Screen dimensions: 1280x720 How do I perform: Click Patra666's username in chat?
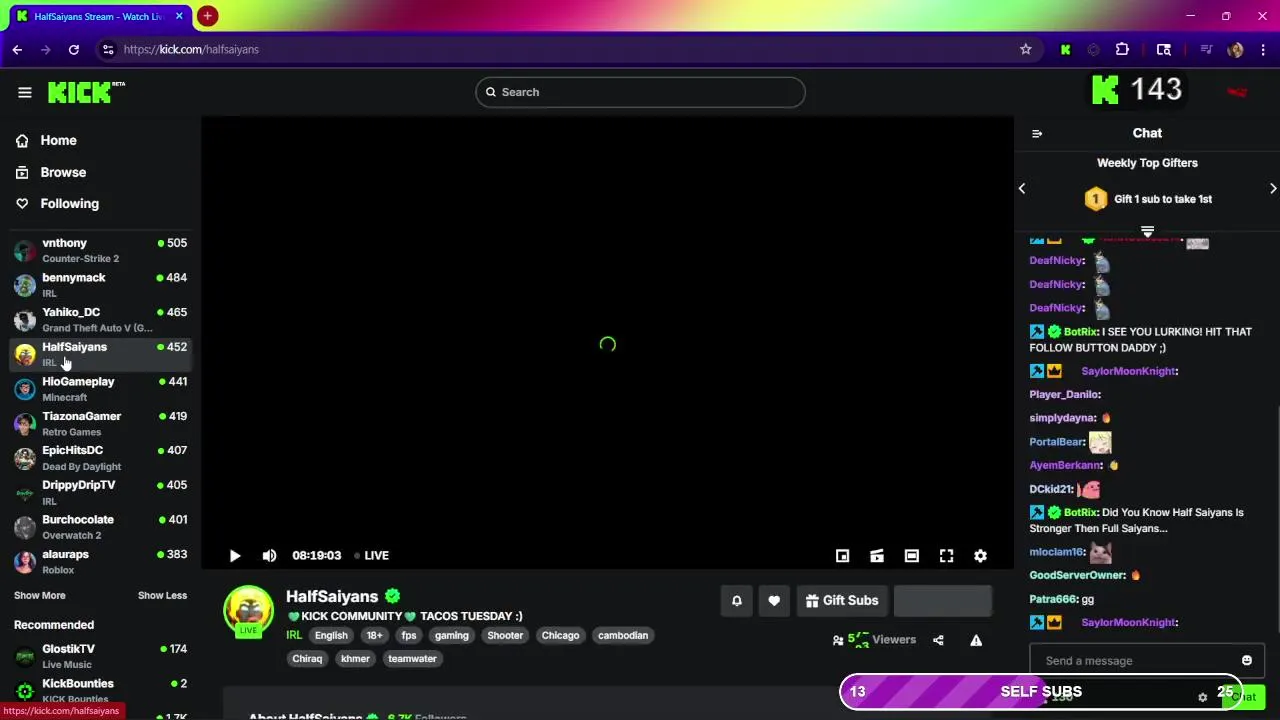pyautogui.click(x=1054, y=600)
